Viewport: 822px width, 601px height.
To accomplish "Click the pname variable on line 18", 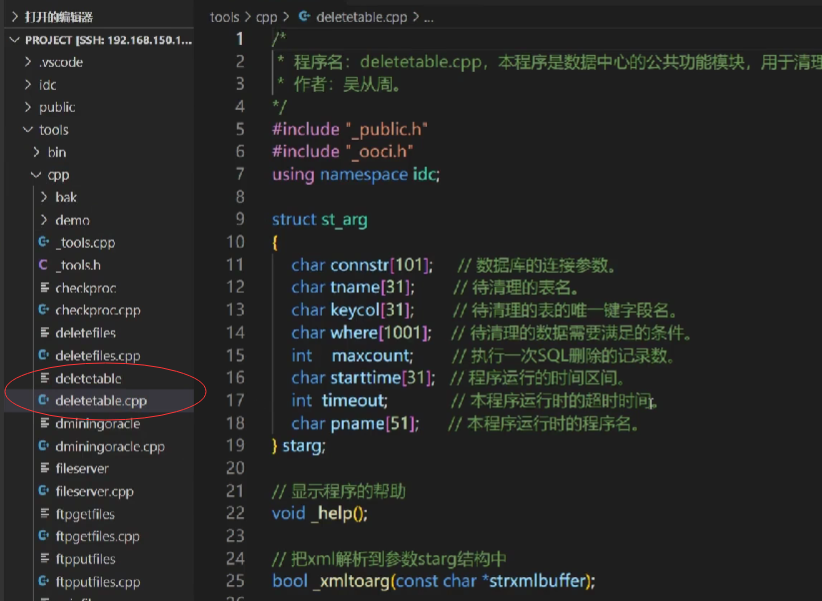I will coord(358,423).
